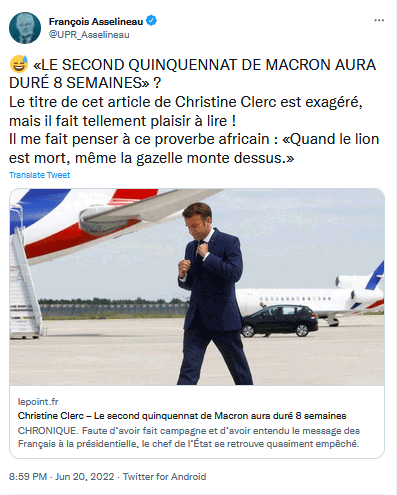Open François Asselineau's profile avatar
This screenshot has width=397, height=495.
[25, 28]
